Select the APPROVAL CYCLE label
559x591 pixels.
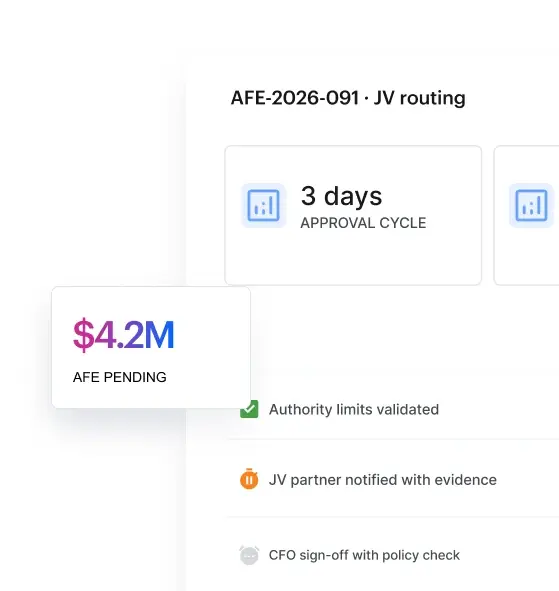pos(363,223)
